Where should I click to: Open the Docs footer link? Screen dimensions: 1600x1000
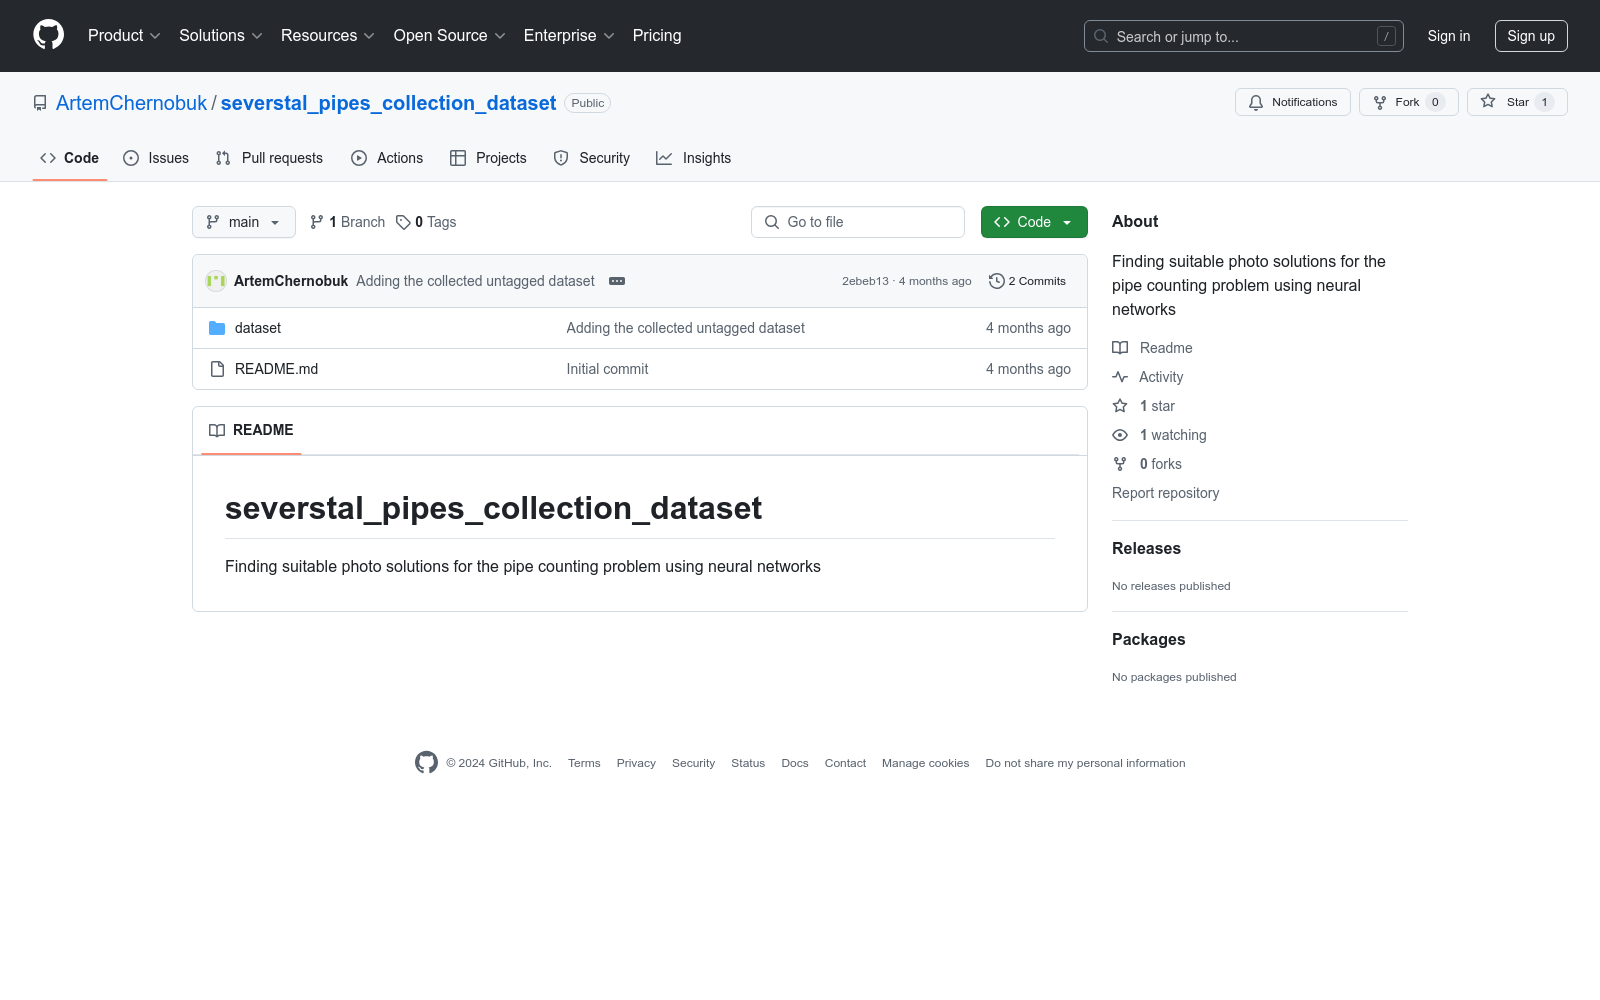pyautogui.click(x=795, y=763)
